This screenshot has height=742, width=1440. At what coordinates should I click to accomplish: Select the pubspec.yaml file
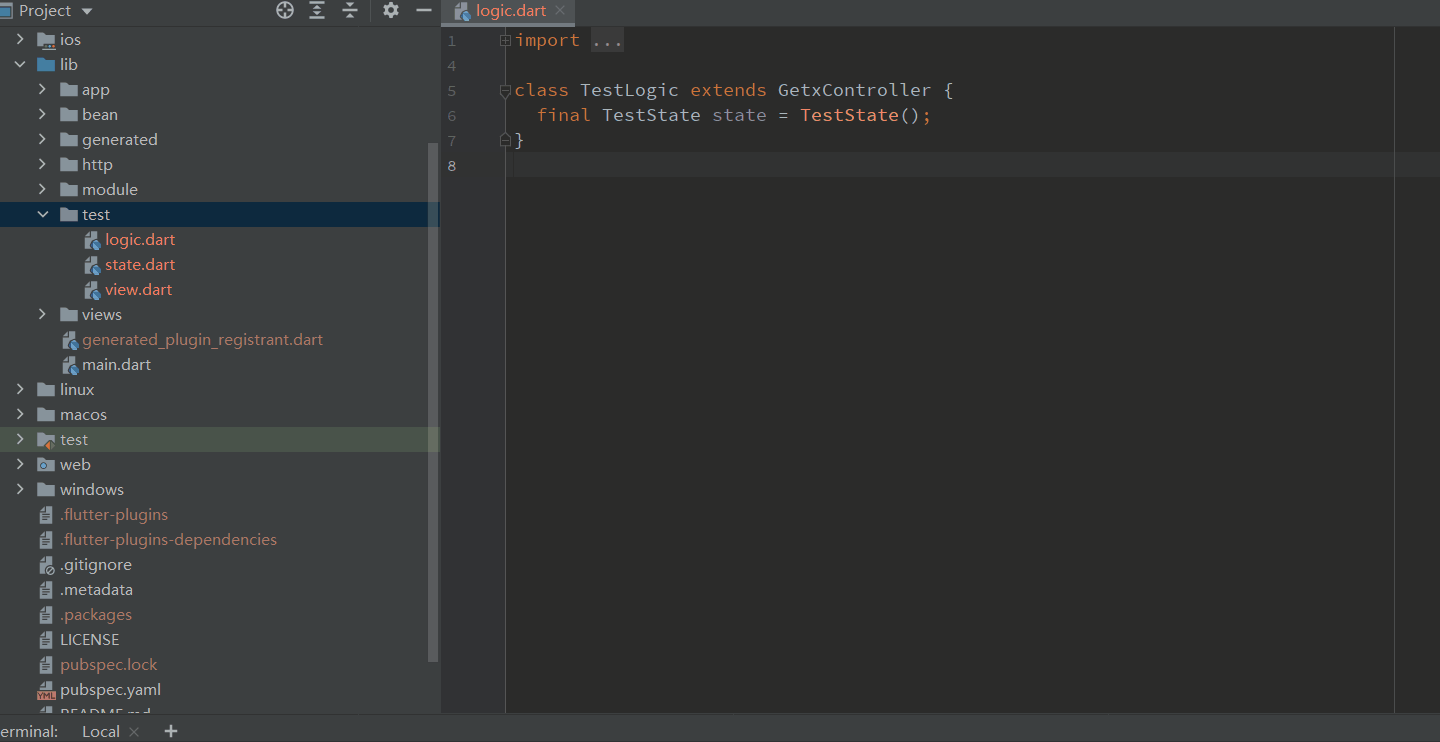coord(110,689)
